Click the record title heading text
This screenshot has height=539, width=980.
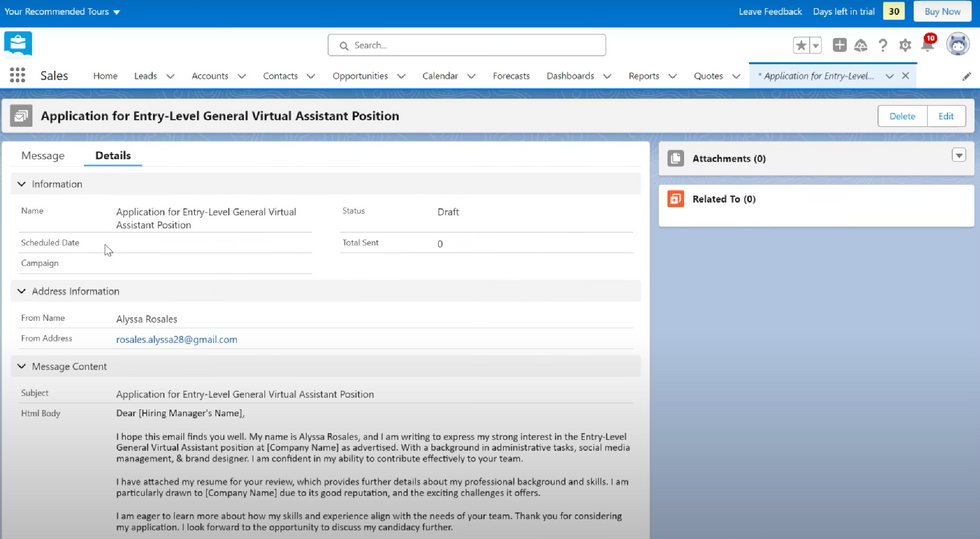click(x=220, y=116)
